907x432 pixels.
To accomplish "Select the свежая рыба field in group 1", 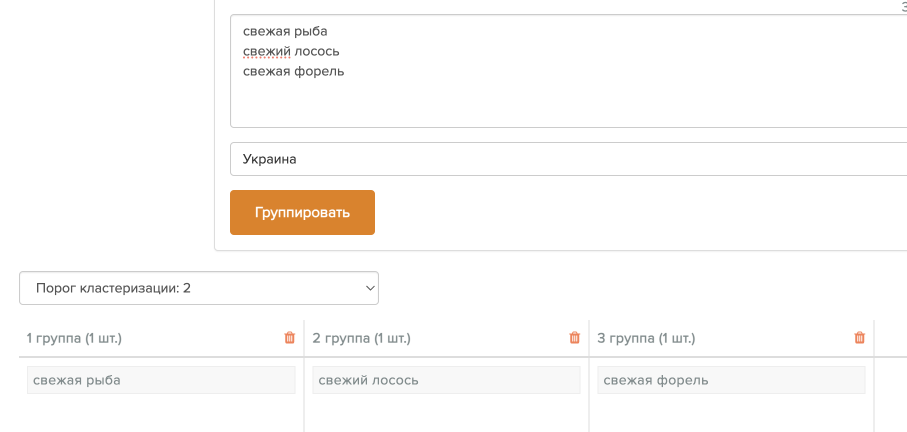I will [161, 380].
